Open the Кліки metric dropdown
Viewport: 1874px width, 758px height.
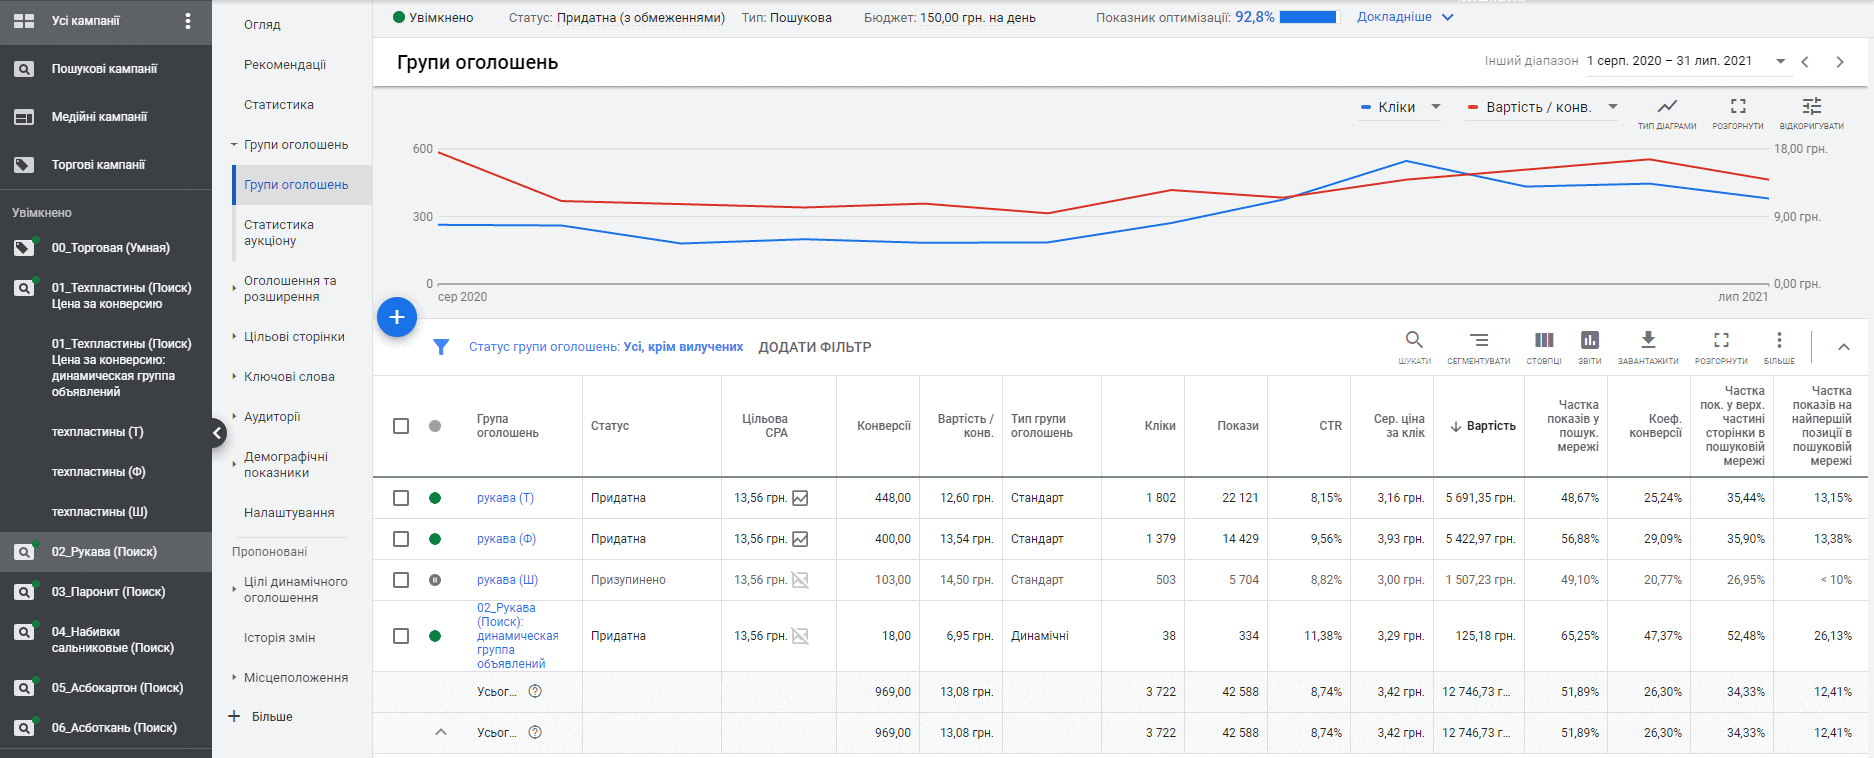tap(1401, 107)
